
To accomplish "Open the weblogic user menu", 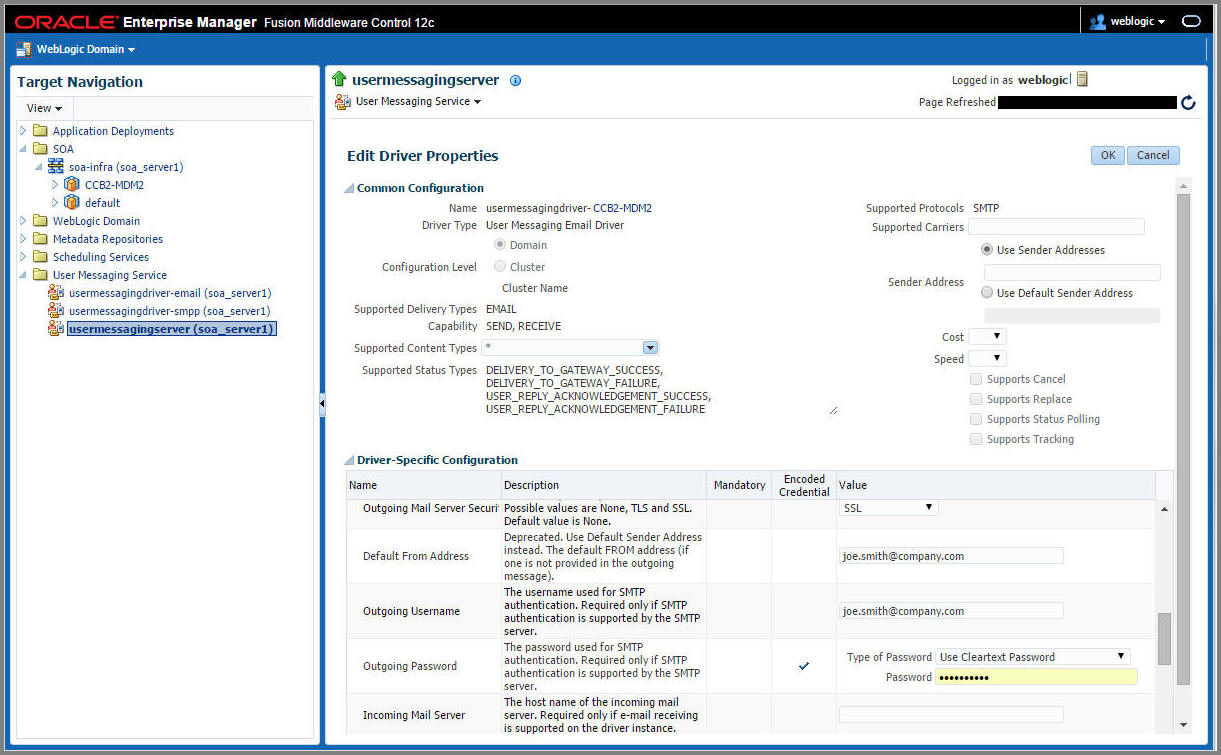I will coord(1137,21).
